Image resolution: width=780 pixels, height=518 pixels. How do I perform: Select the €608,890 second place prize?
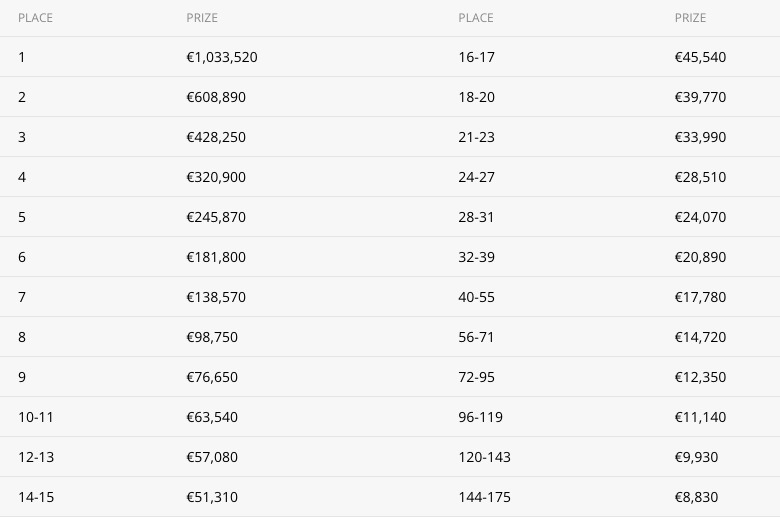[216, 97]
